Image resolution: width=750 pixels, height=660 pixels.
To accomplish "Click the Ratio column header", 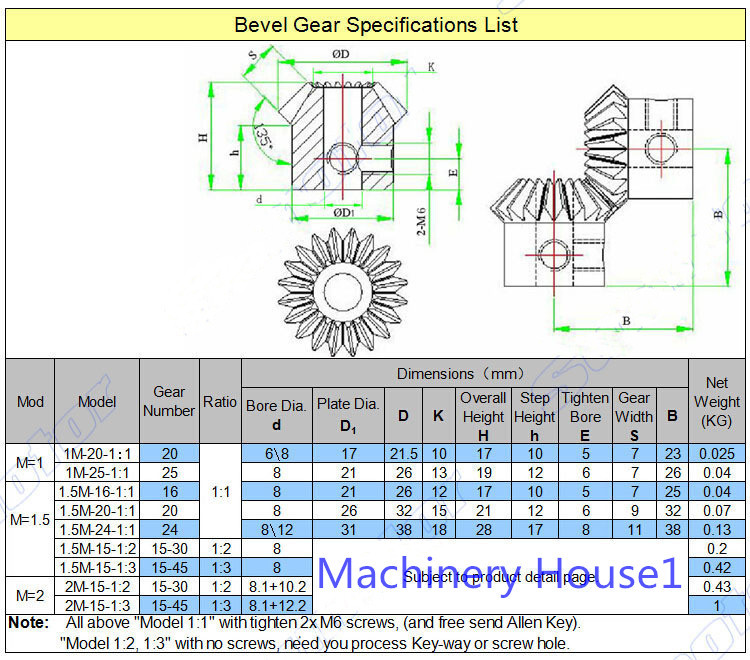I will pos(220,401).
